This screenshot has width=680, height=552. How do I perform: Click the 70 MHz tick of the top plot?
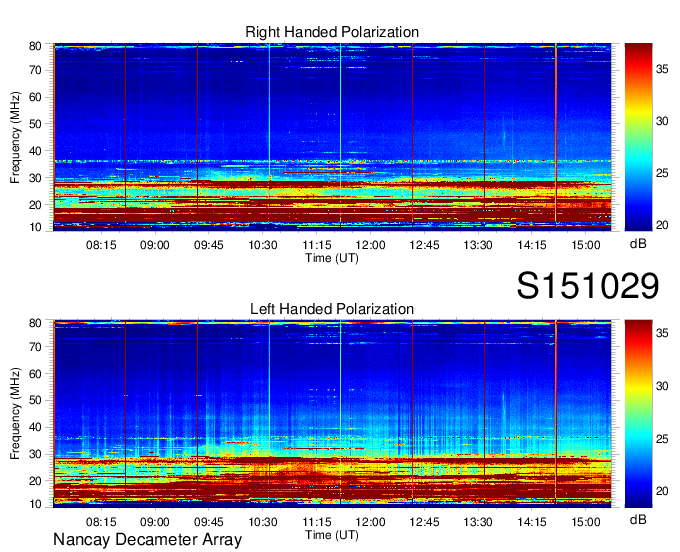pos(35,70)
